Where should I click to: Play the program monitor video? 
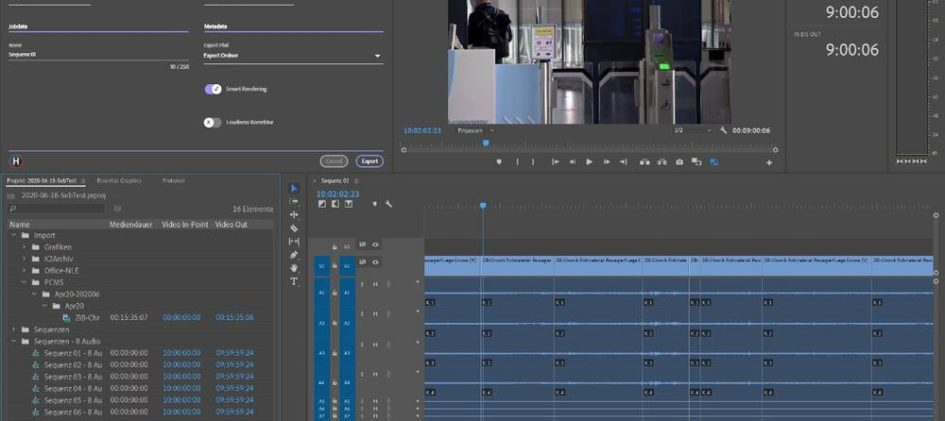(x=589, y=162)
